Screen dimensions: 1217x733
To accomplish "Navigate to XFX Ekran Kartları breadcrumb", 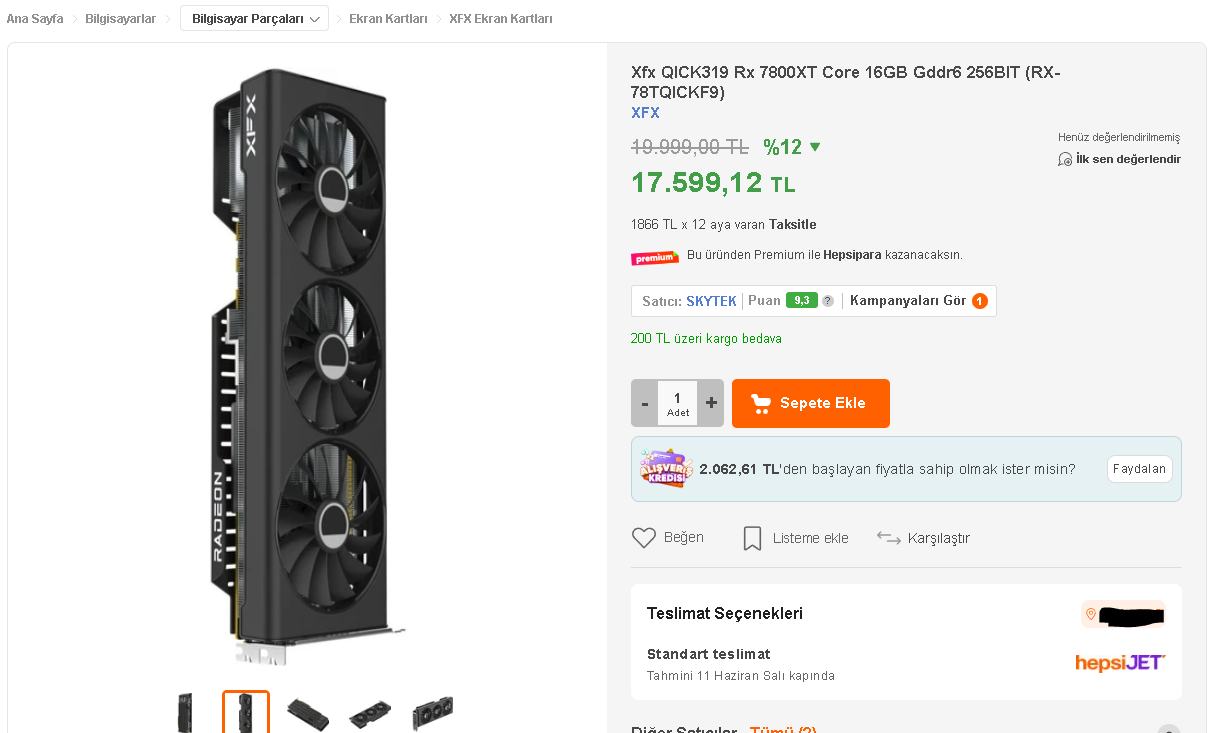I will (500, 19).
